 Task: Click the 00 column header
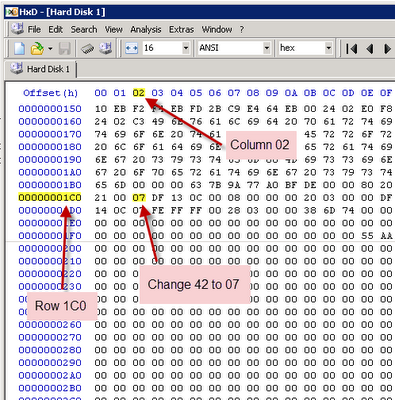(101, 93)
